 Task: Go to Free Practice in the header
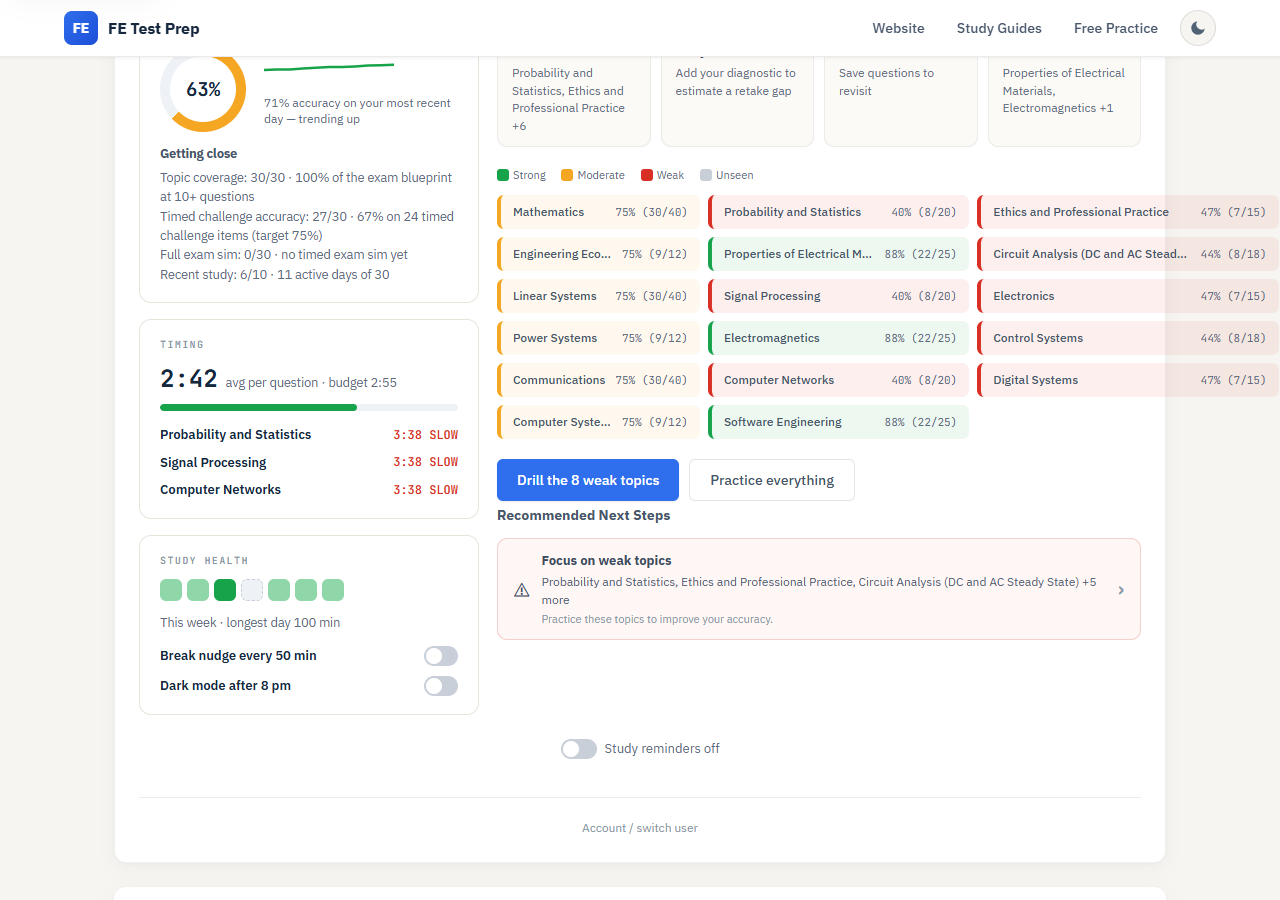(x=1116, y=28)
